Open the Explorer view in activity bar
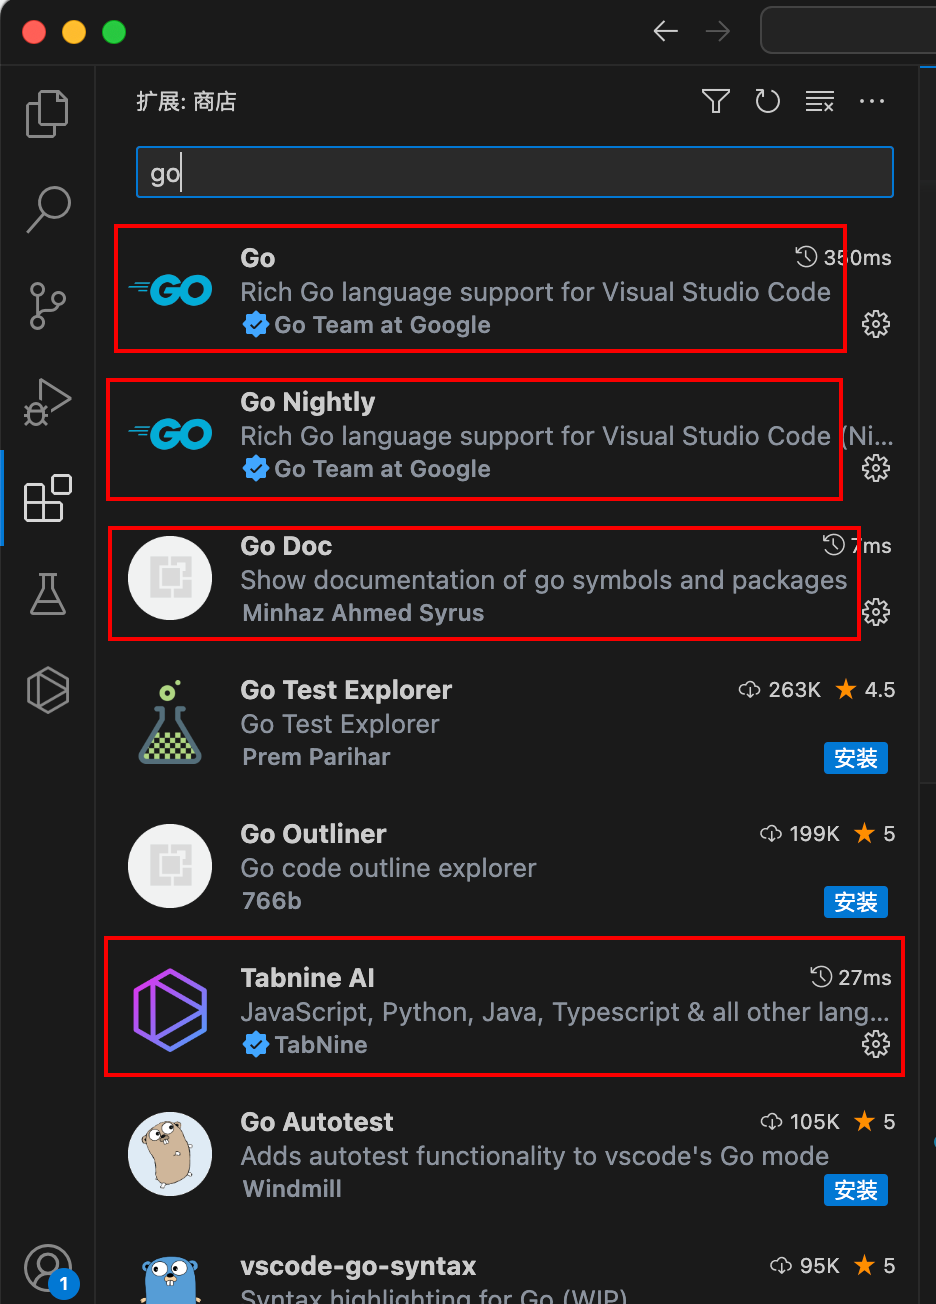Image resolution: width=936 pixels, height=1304 pixels. click(47, 113)
